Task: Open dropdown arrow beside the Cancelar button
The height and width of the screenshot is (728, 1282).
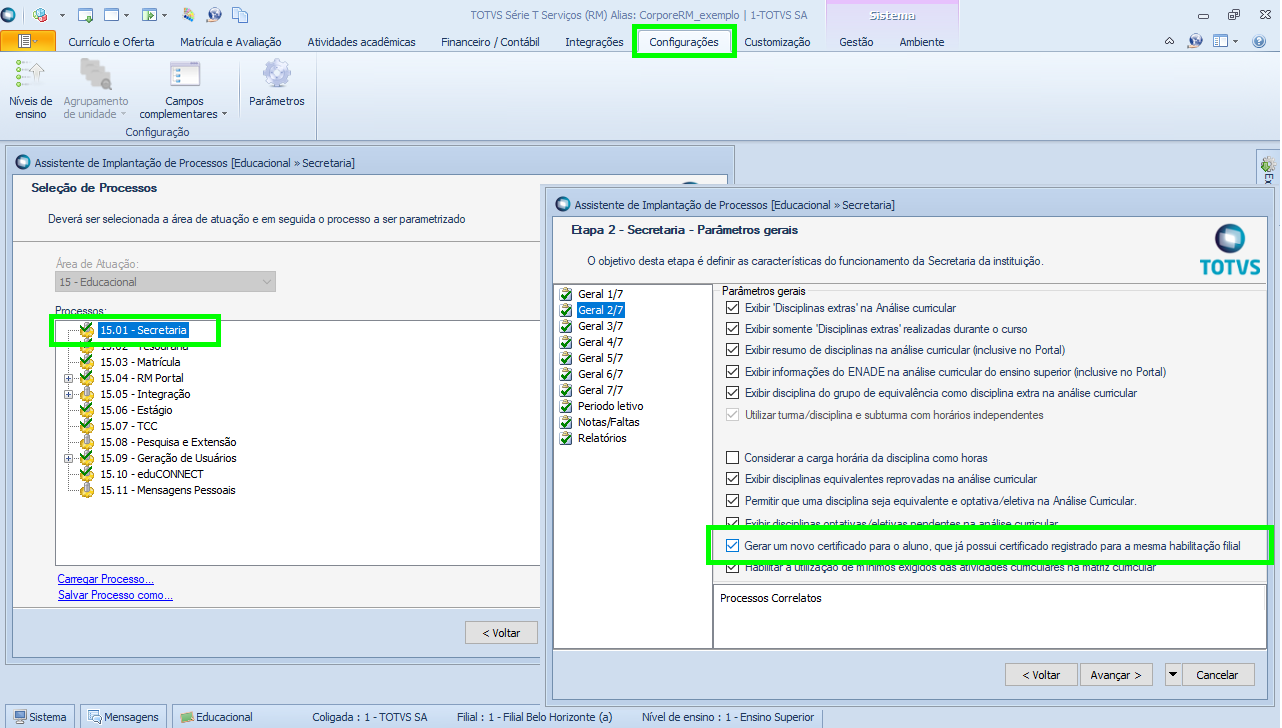Action: (x=1172, y=675)
